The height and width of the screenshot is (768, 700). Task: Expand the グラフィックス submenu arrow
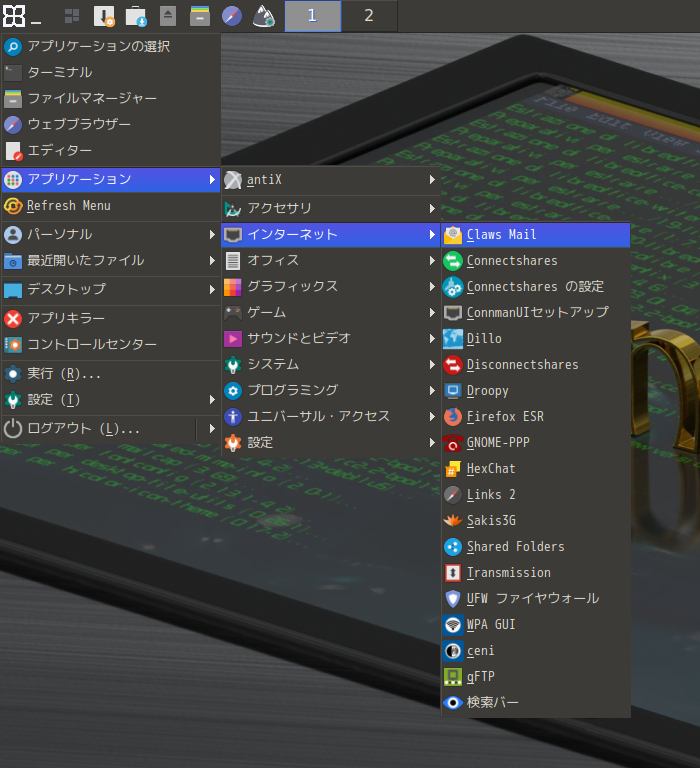point(432,287)
